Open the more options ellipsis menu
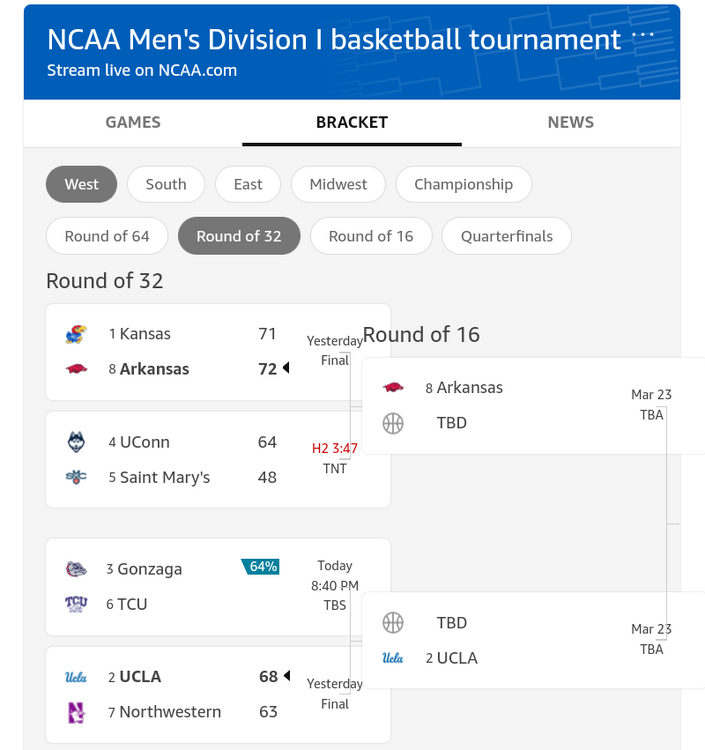 [644, 34]
